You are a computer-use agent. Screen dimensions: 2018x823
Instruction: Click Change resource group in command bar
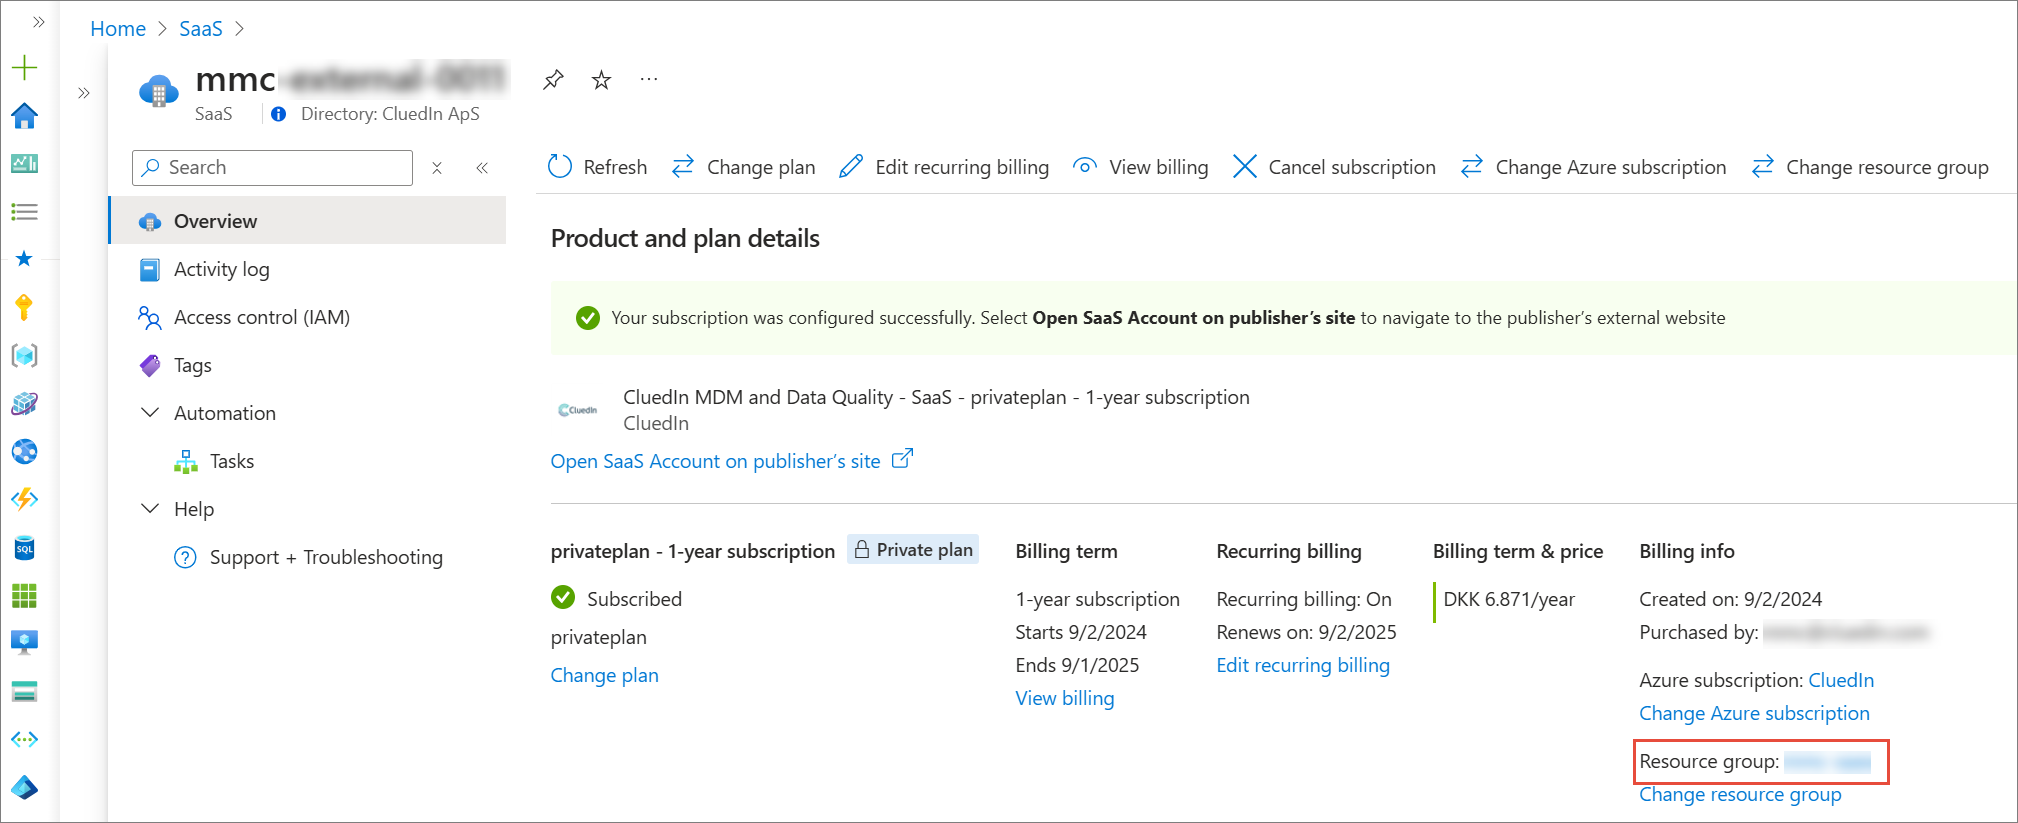1870,167
